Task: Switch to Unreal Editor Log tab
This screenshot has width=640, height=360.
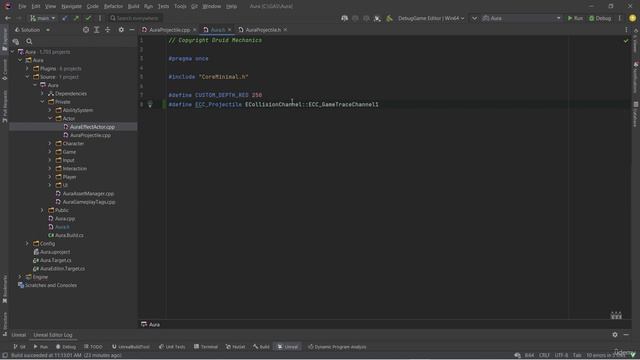Action: coord(53,335)
